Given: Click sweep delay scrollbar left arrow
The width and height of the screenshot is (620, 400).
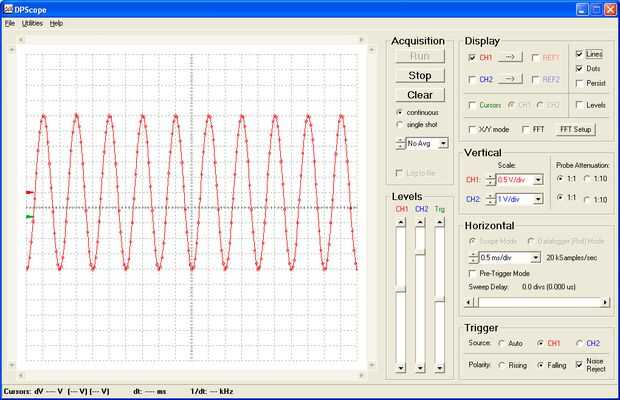Looking at the screenshot, I should click(x=469, y=302).
